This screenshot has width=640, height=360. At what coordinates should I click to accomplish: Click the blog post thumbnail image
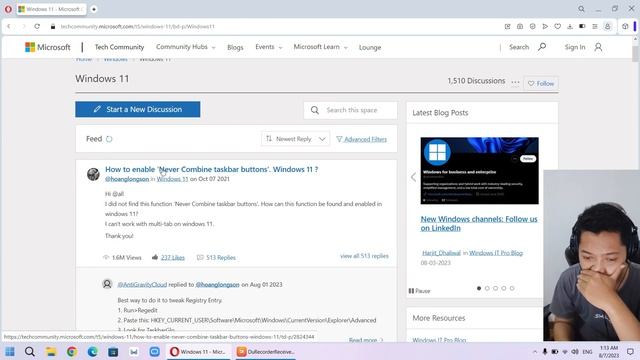[x=480, y=171]
